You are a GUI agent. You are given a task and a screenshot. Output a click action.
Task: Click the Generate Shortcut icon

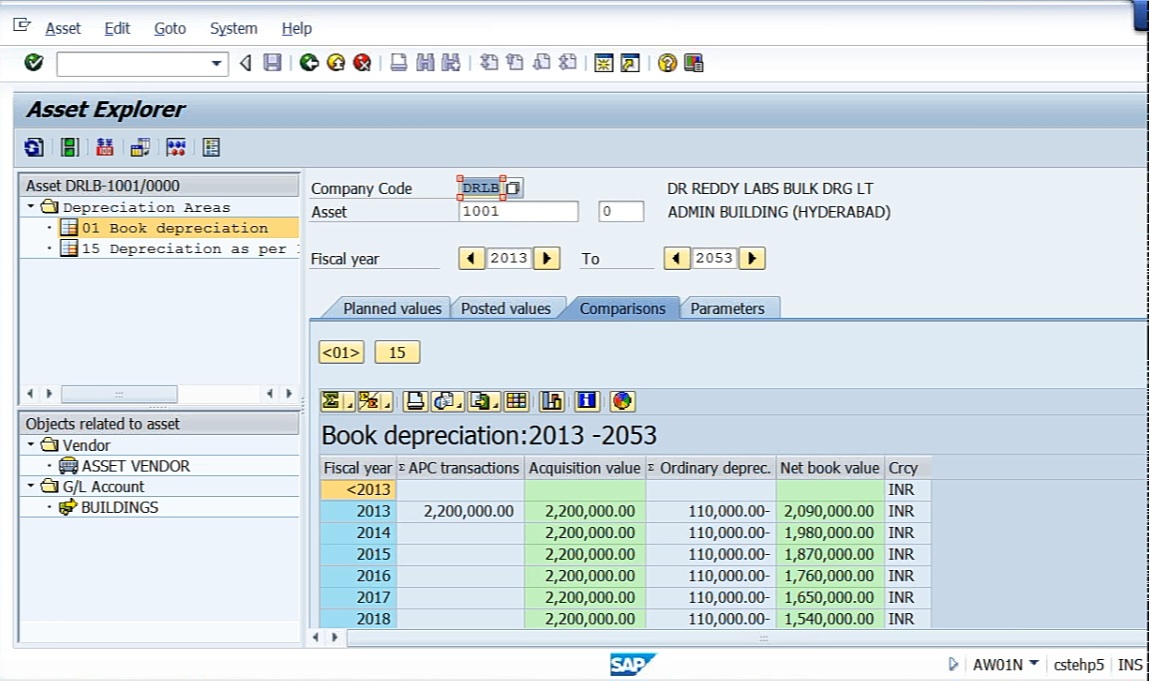click(x=630, y=63)
